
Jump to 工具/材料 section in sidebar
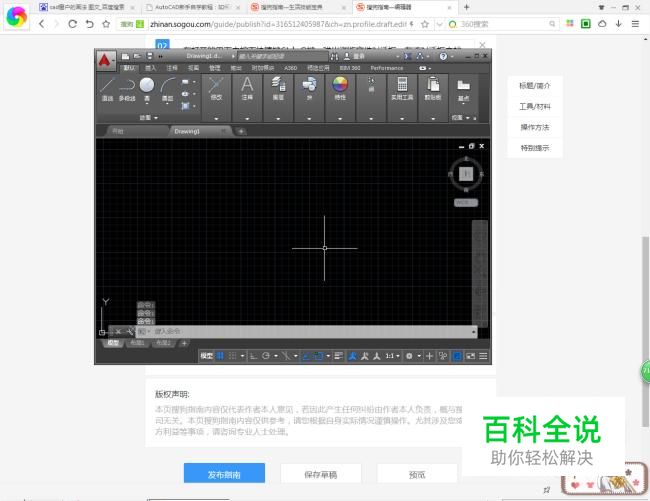pyautogui.click(x=535, y=106)
